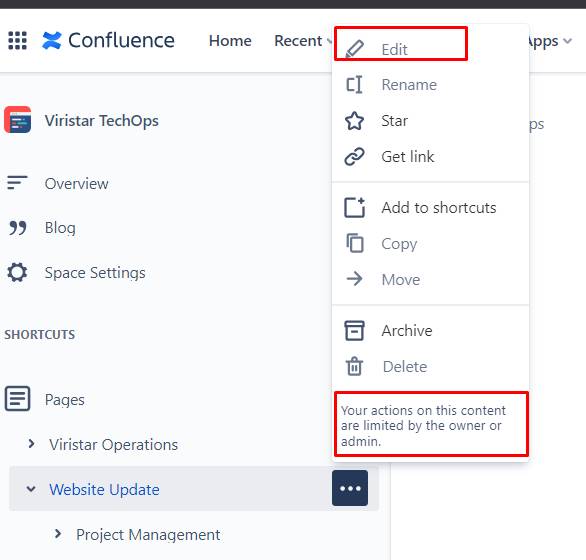586x560 pixels.
Task: Click the Confluence logo icon
Action: [x=52, y=40]
